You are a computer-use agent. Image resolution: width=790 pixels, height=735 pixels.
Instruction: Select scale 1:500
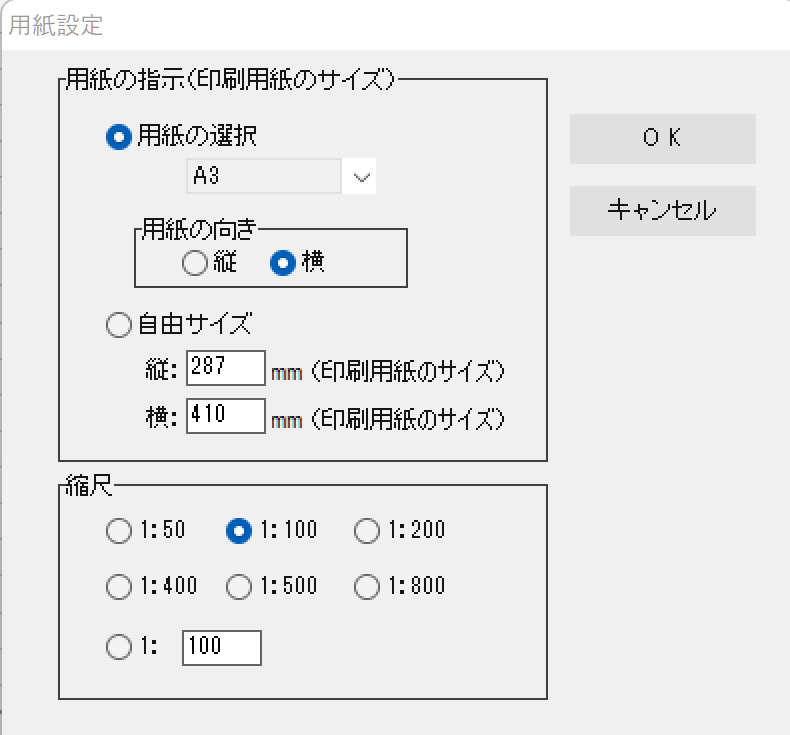click(x=238, y=587)
